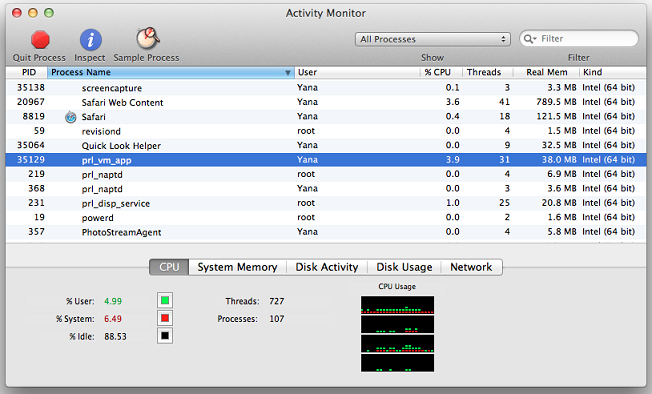Click the green zoom window button
The height and width of the screenshot is (394, 652).
coord(49,13)
